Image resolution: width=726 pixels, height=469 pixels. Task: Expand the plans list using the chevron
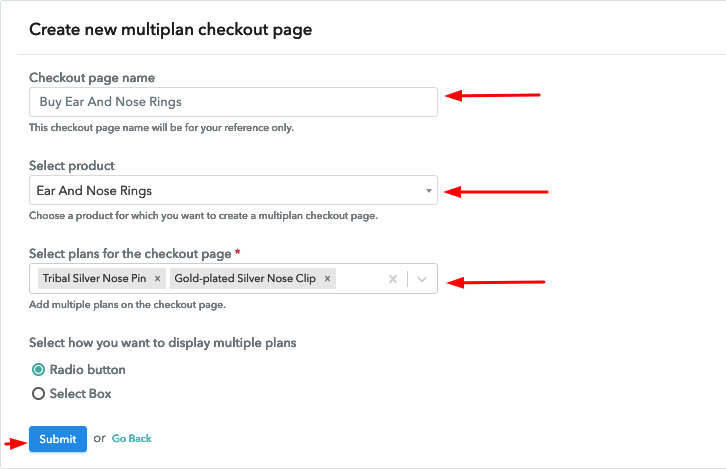pyautogui.click(x=422, y=280)
